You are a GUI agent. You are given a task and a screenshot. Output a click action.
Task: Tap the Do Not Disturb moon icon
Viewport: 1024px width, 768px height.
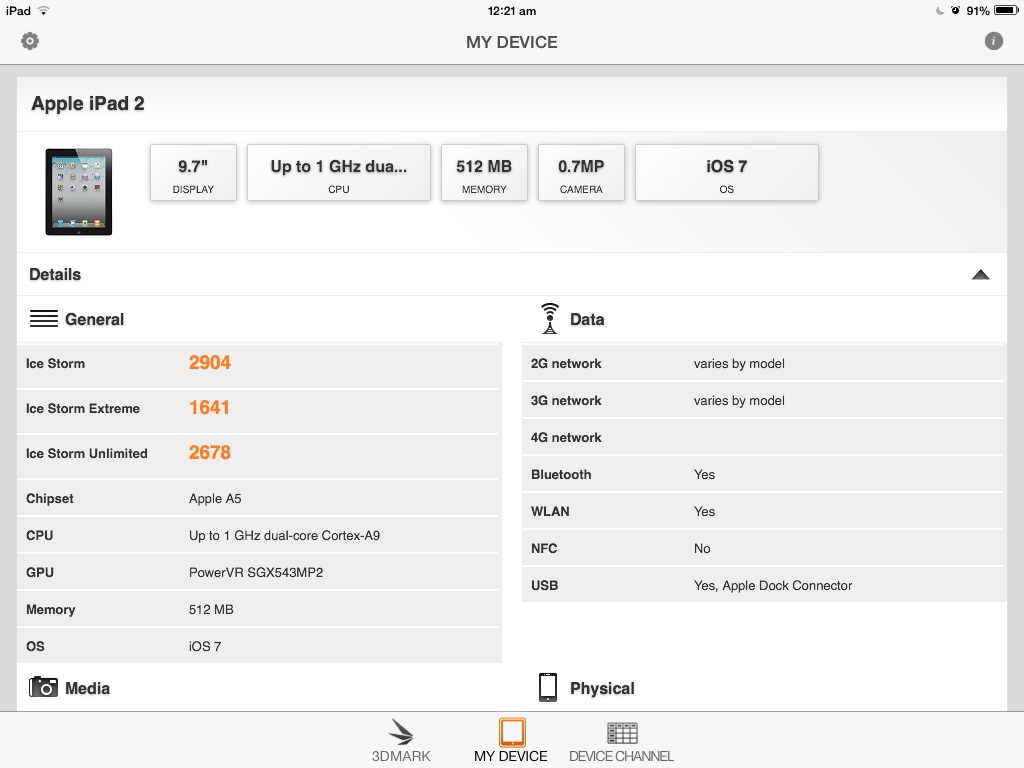click(x=940, y=10)
